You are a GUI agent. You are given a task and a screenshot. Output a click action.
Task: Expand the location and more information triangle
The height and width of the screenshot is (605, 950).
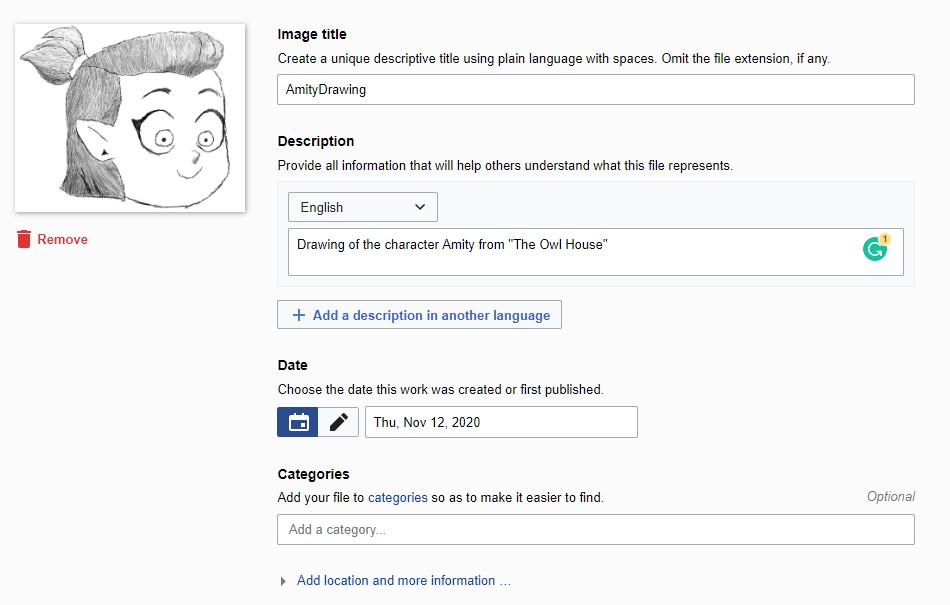click(x=283, y=581)
